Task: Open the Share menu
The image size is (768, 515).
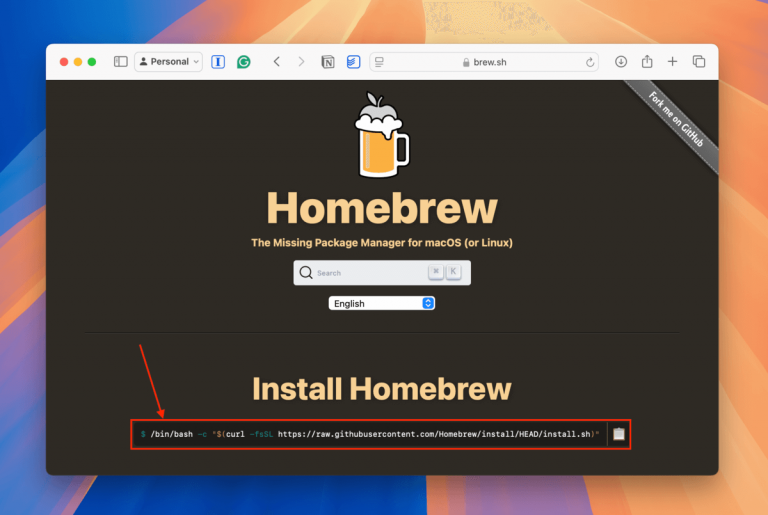Action: click(x=647, y=62)
